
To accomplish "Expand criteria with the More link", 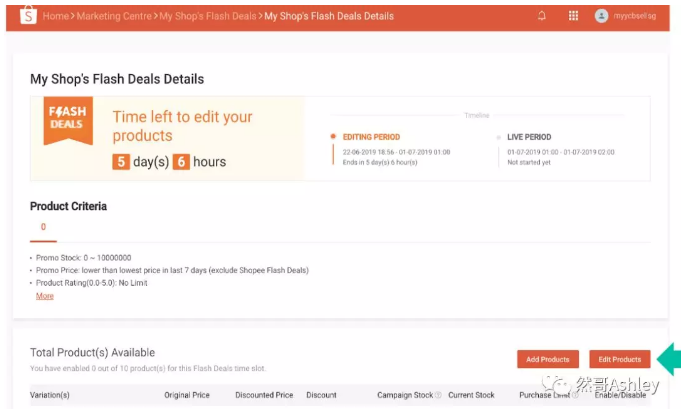I will [45, 296].
